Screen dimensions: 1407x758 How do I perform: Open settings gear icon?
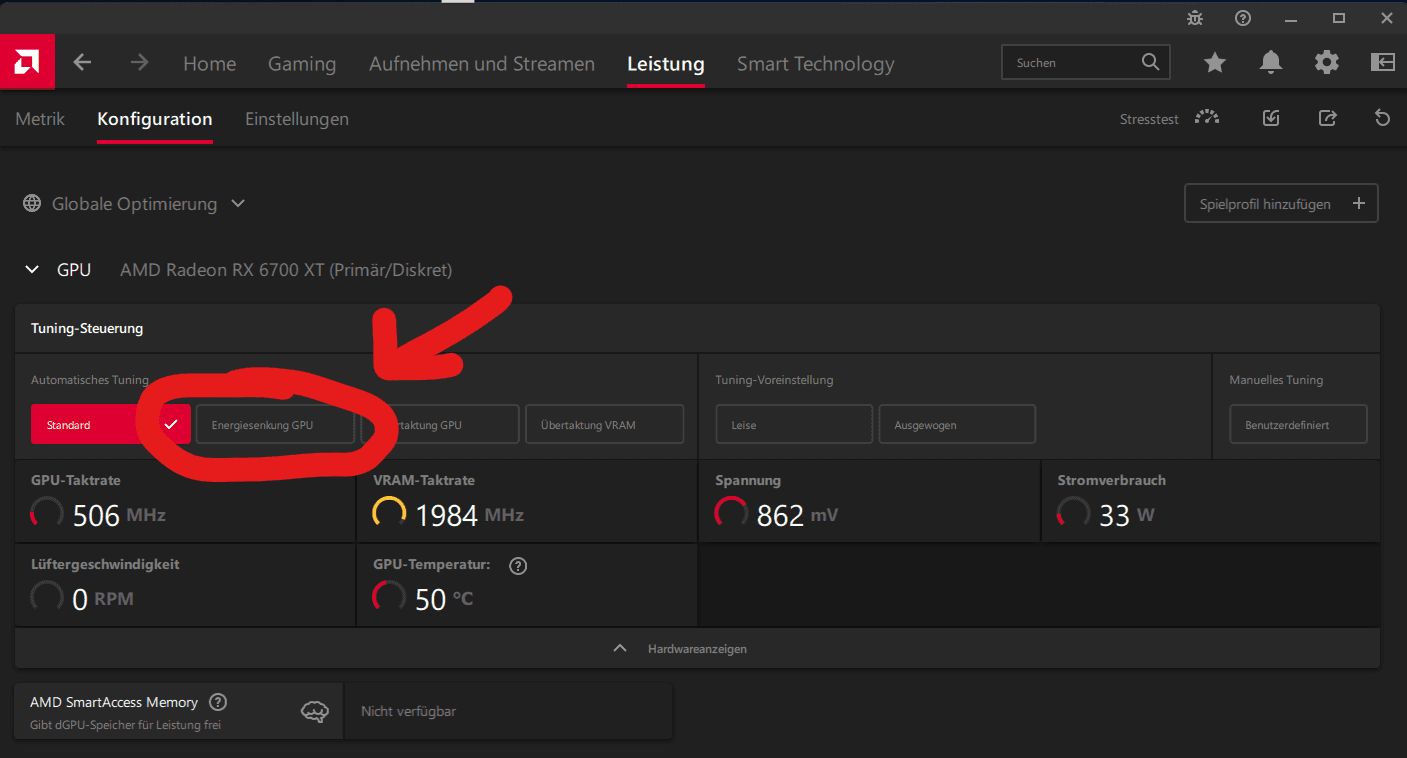pos(1327,63)
